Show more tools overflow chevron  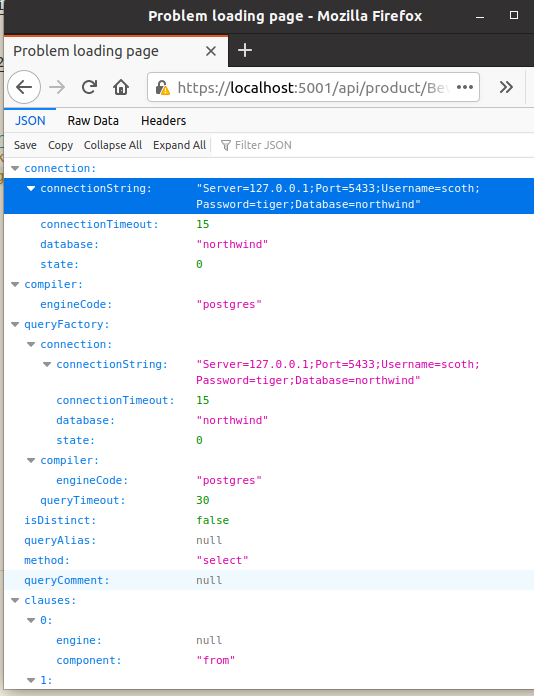pos(506,87)
